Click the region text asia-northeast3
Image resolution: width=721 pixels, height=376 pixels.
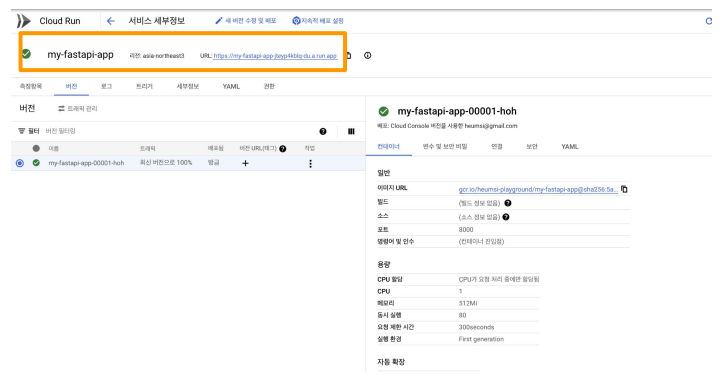[x=163, y=56]
